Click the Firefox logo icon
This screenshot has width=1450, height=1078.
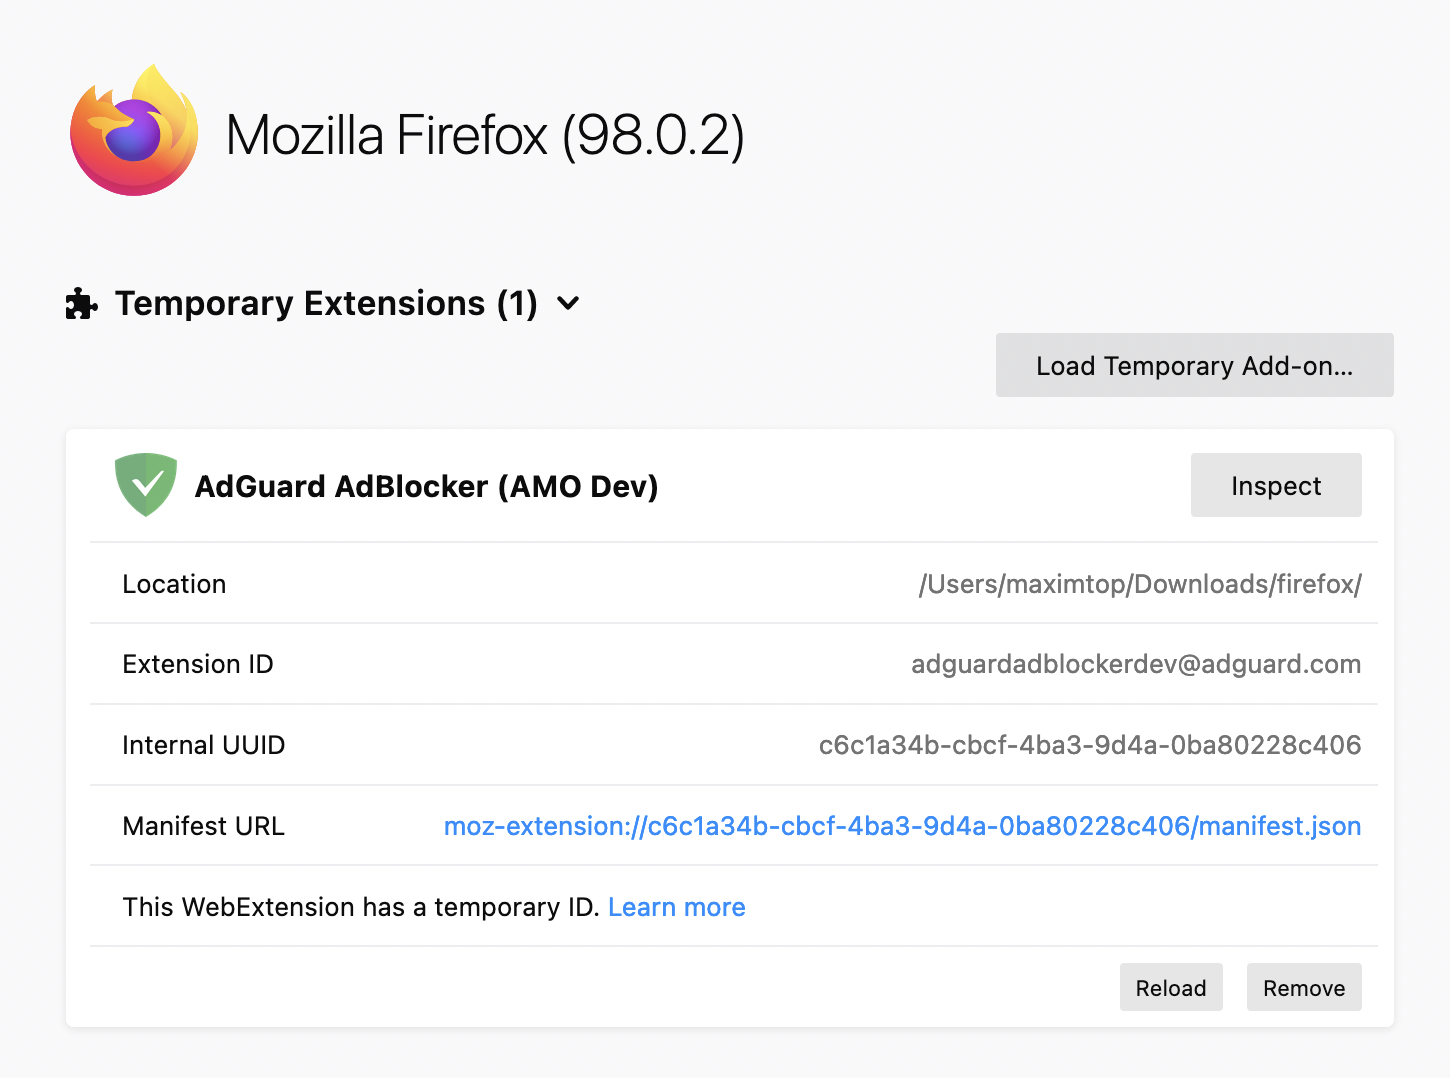134,130
